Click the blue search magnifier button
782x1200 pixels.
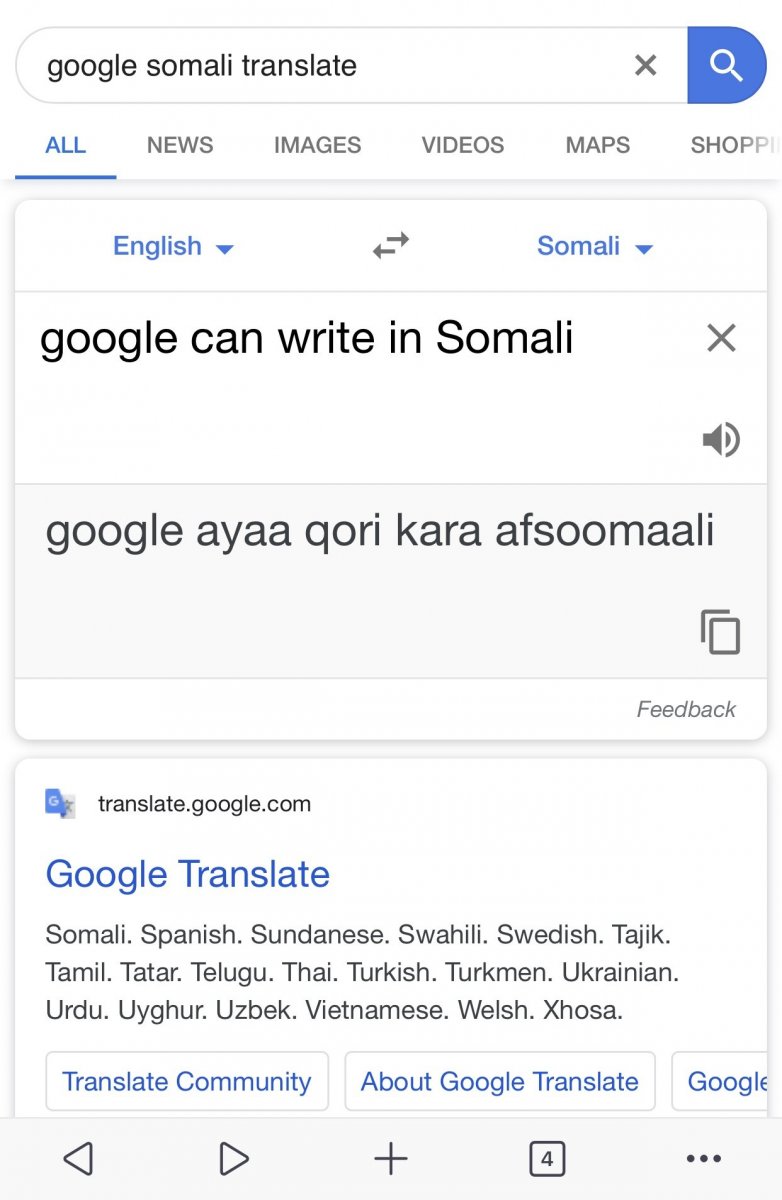(x=726, y=66)
